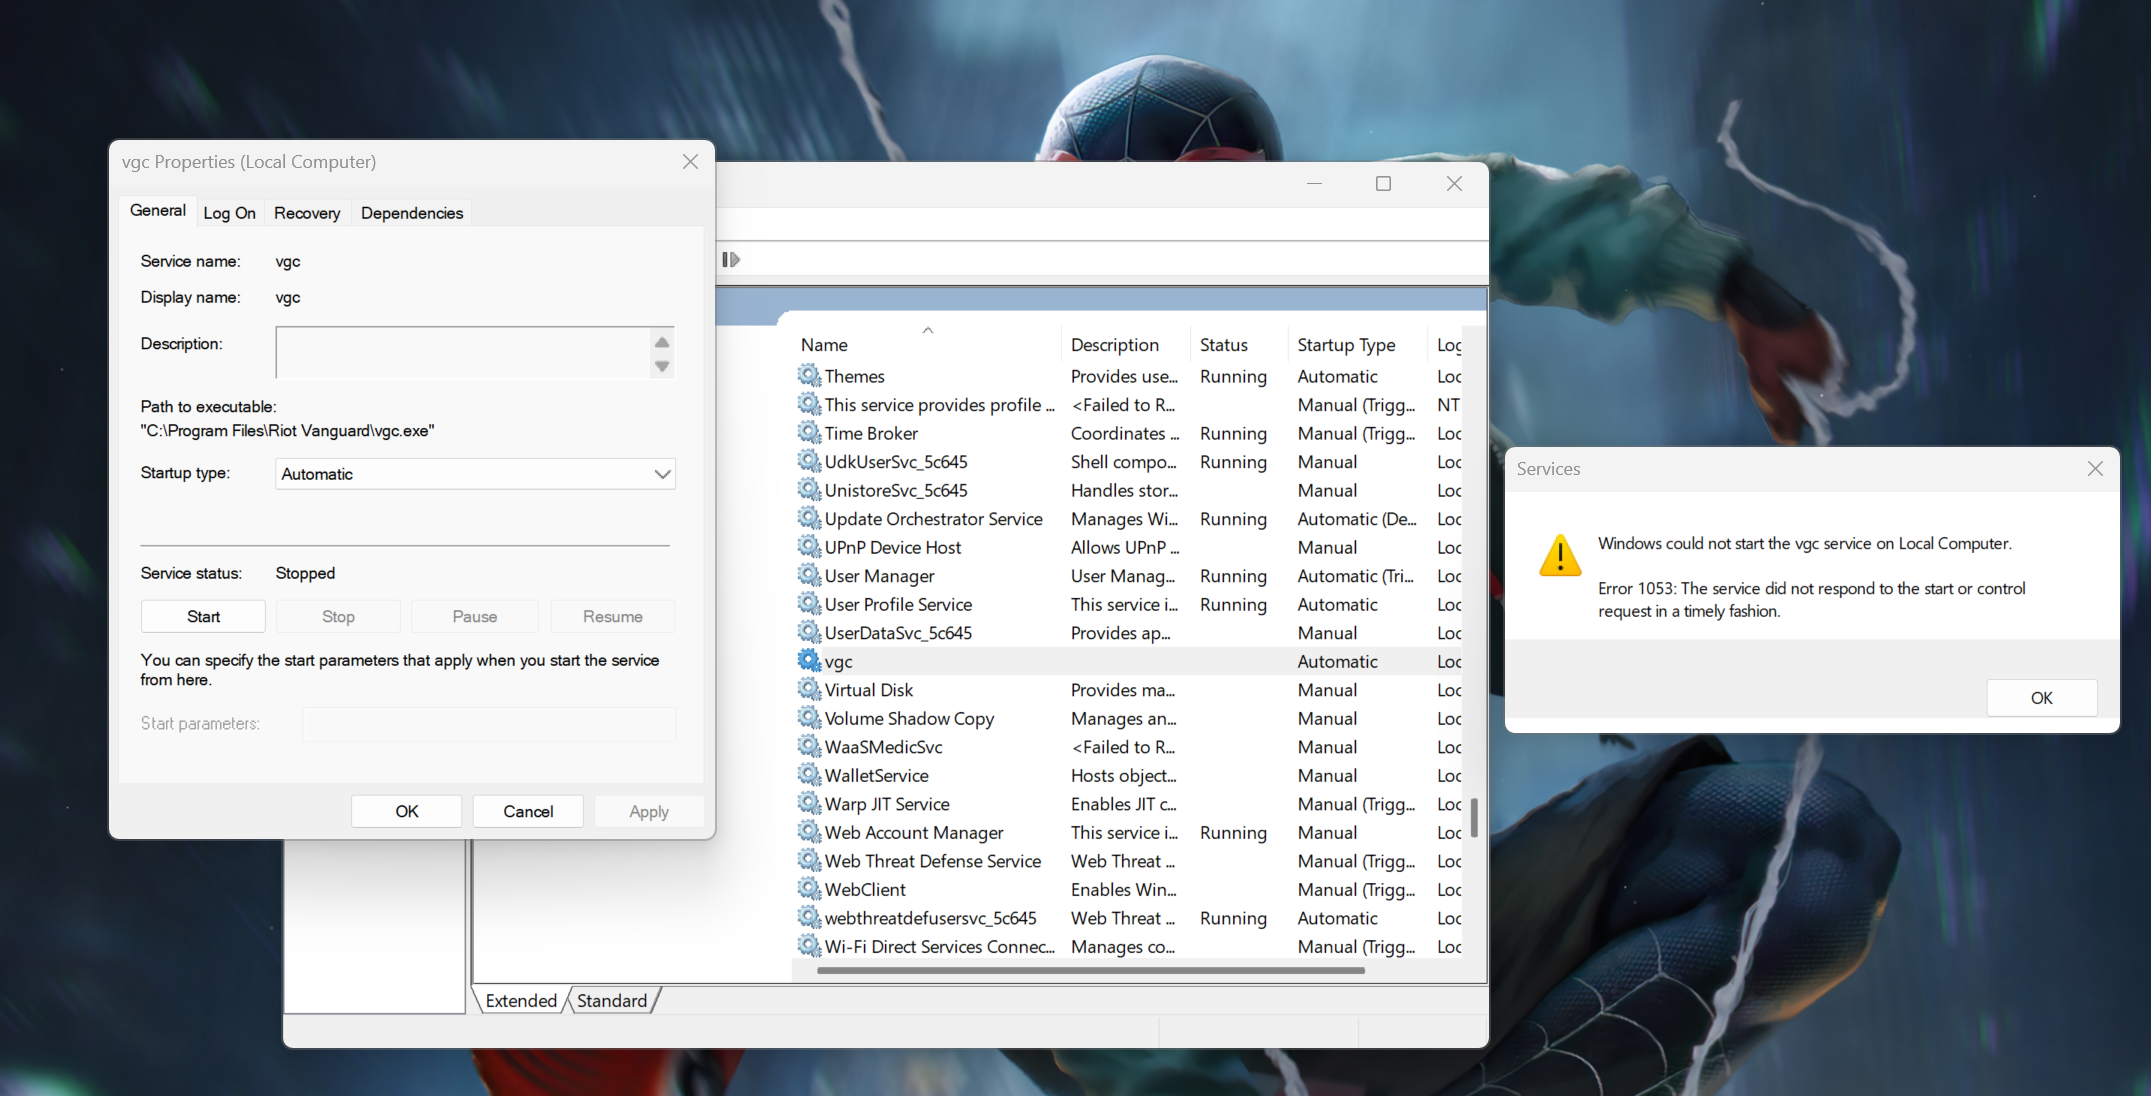Click the gear icon beside WebClient
Screen dimensions: 2151x1096
point(809,889)
